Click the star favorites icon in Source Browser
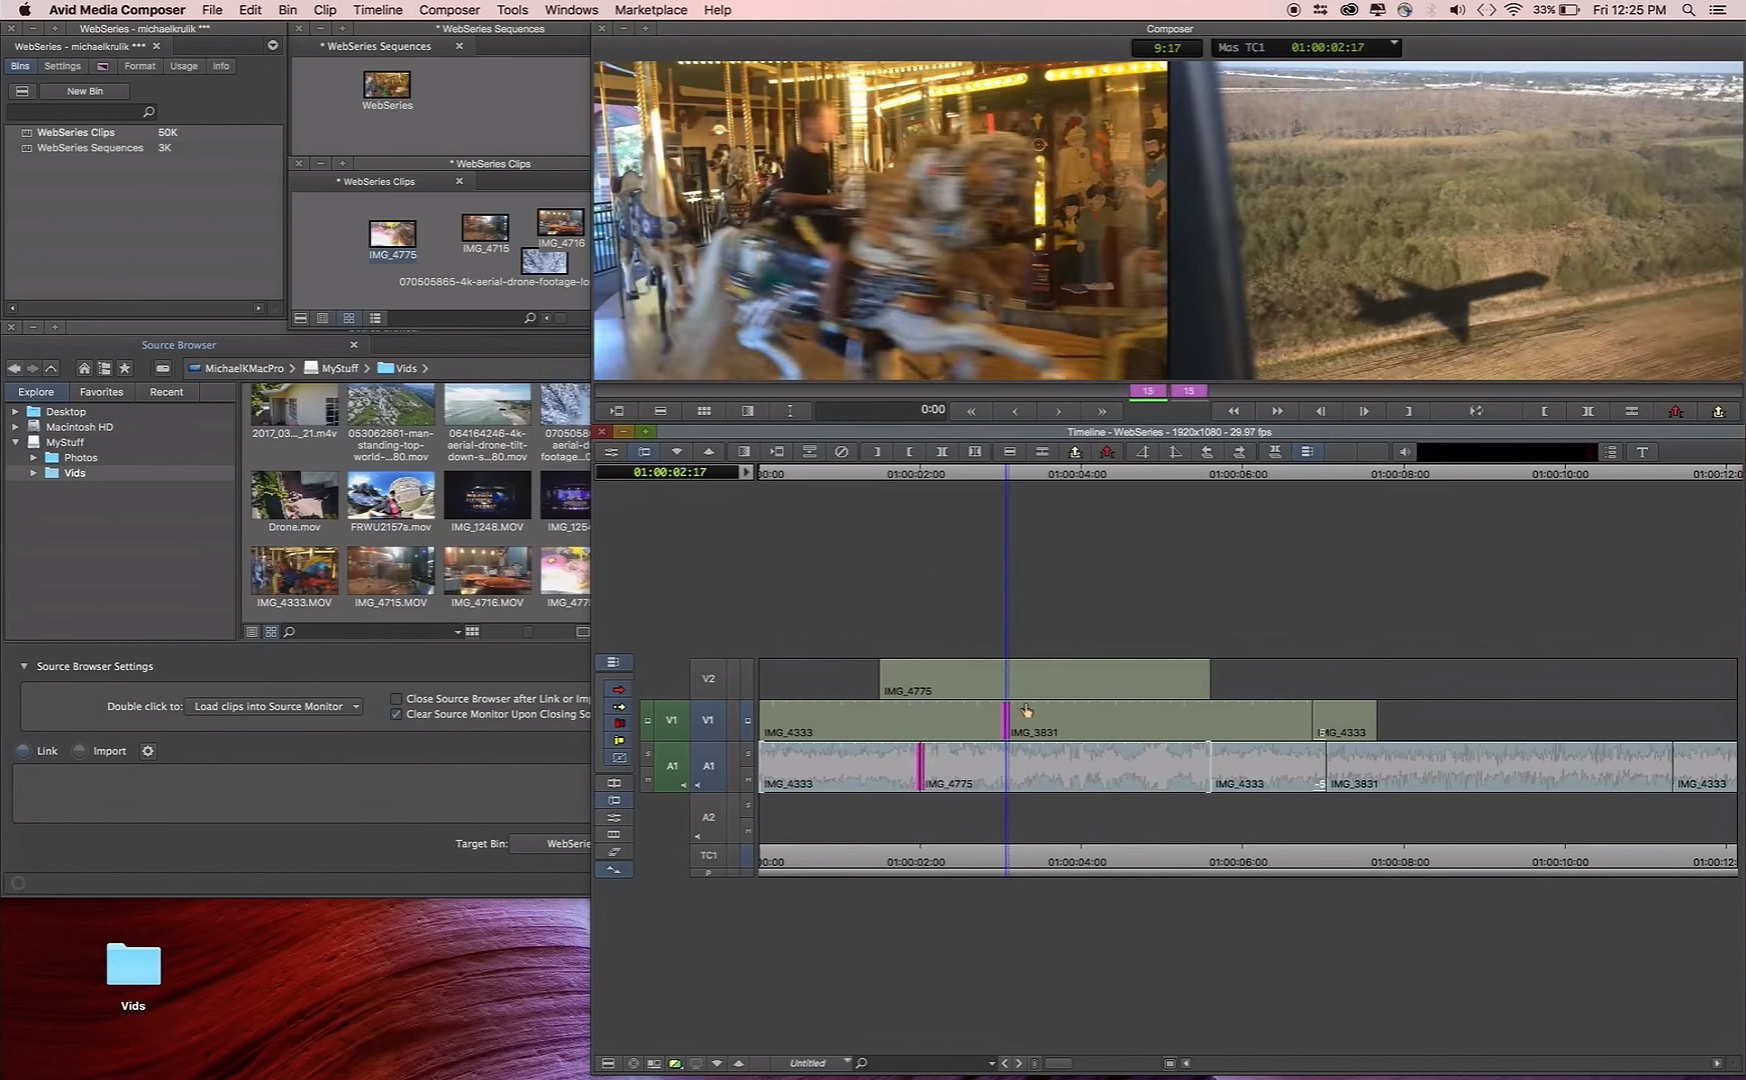This screenshot has width=1746, height=1080. pyautogui.click(x=124, y=368)
